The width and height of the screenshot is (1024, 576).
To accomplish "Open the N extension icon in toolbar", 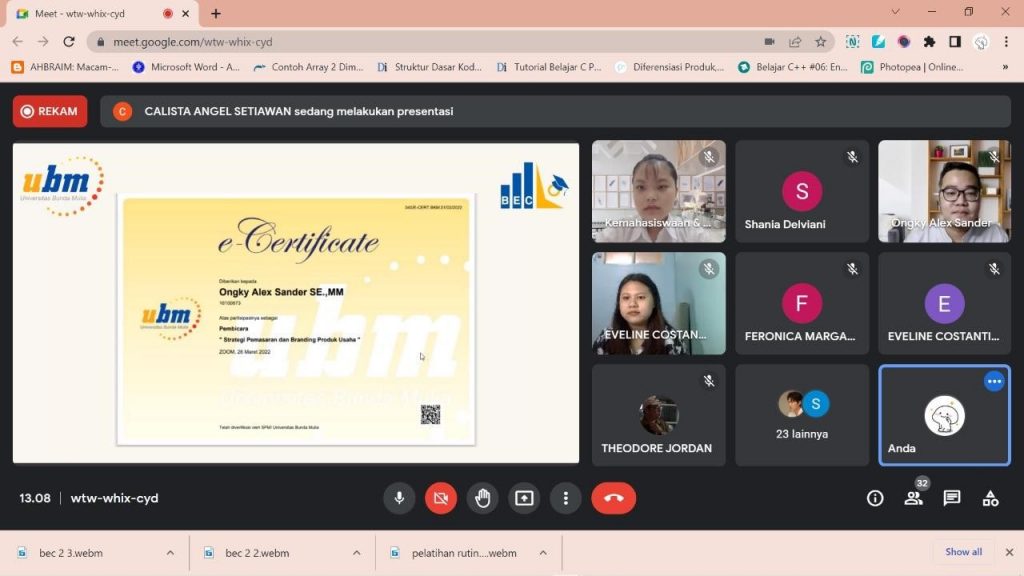I will tap(852, 42).
